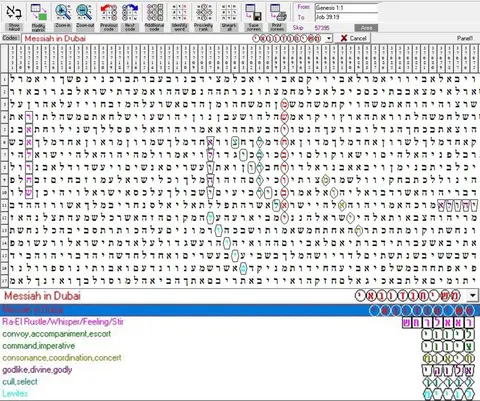The width and height of the screenshot is (480, 401).
Task: Open dropdown beside large Messiah in Dubai heading
Action: pos(473,296)
